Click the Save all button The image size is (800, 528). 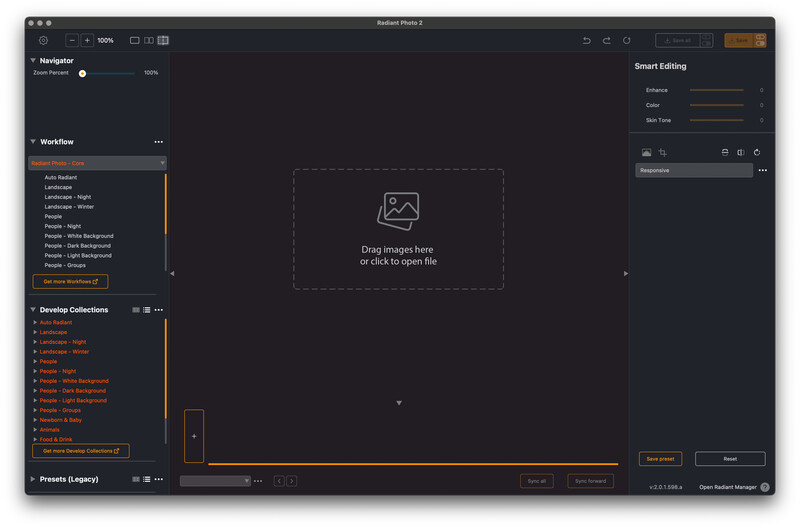click(678, 40)
